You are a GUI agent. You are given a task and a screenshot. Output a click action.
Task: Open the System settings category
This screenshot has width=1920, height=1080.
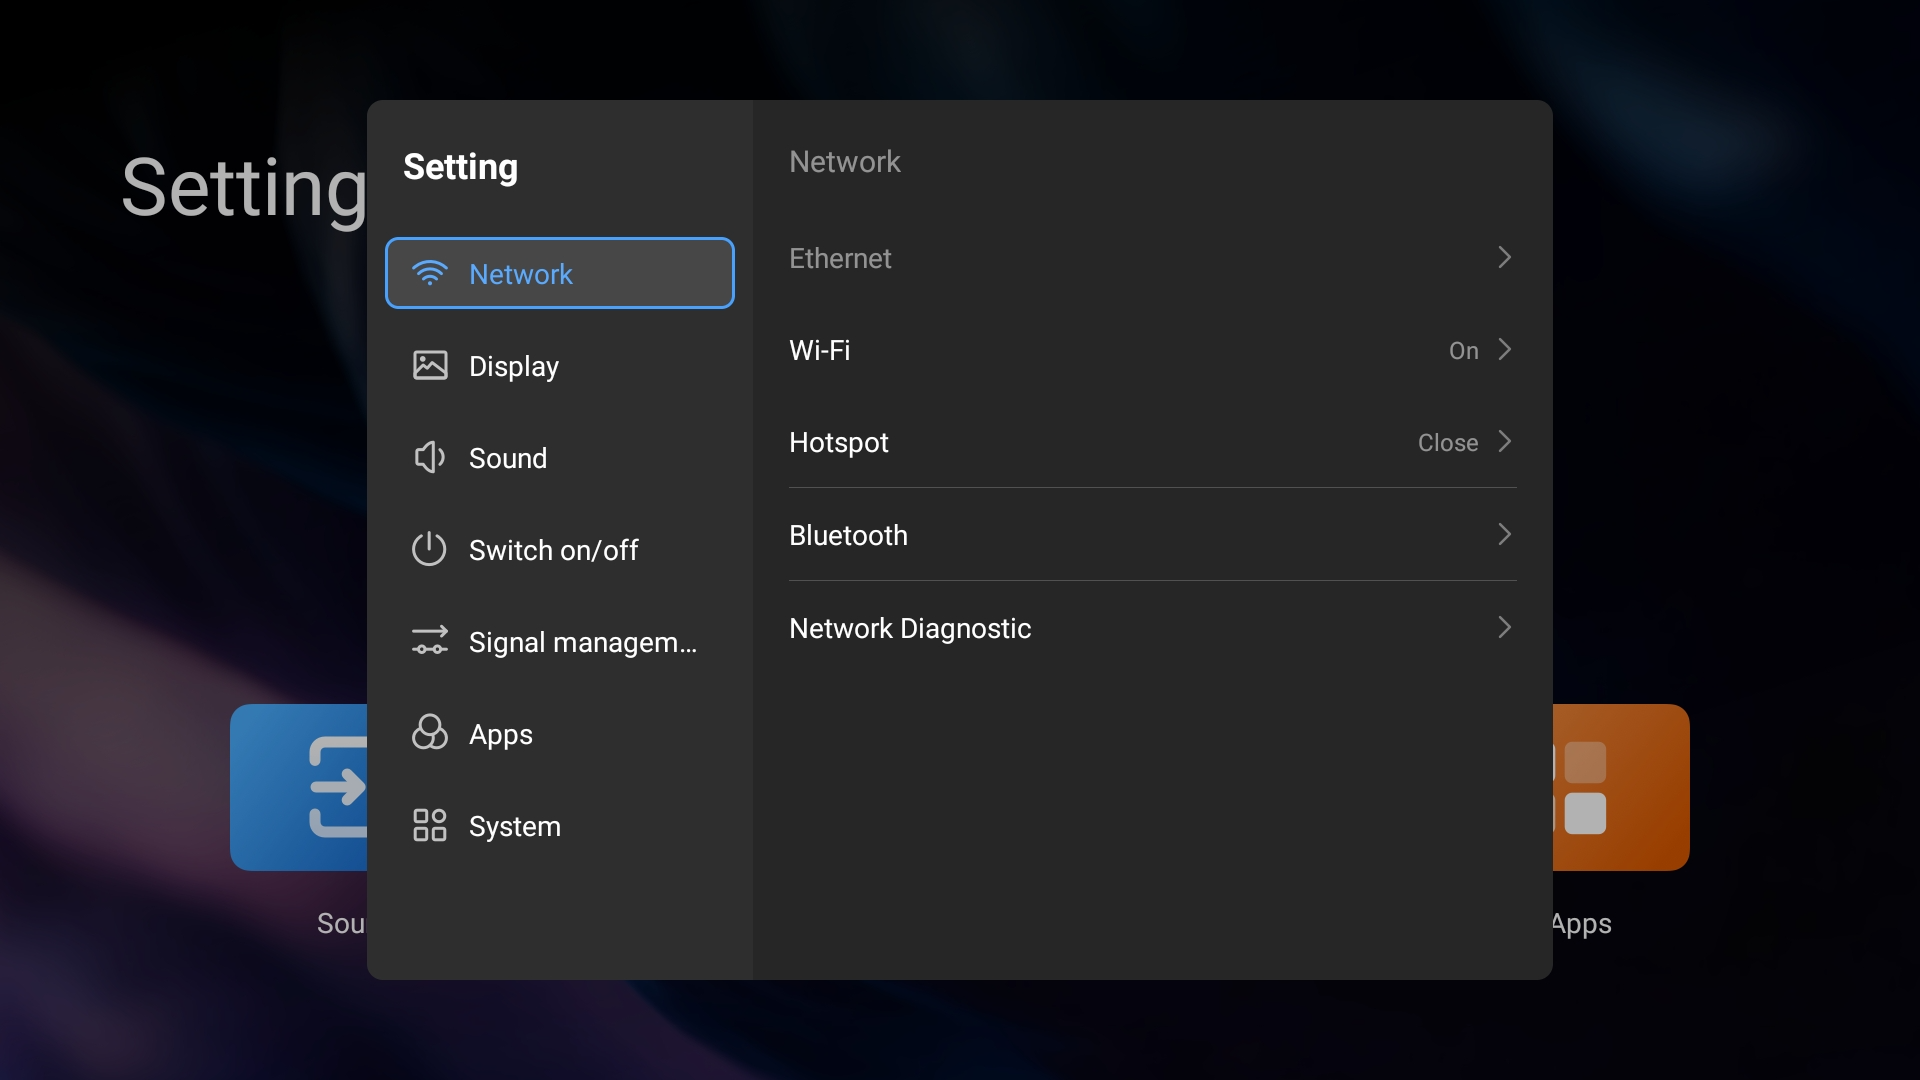point(514,826)
